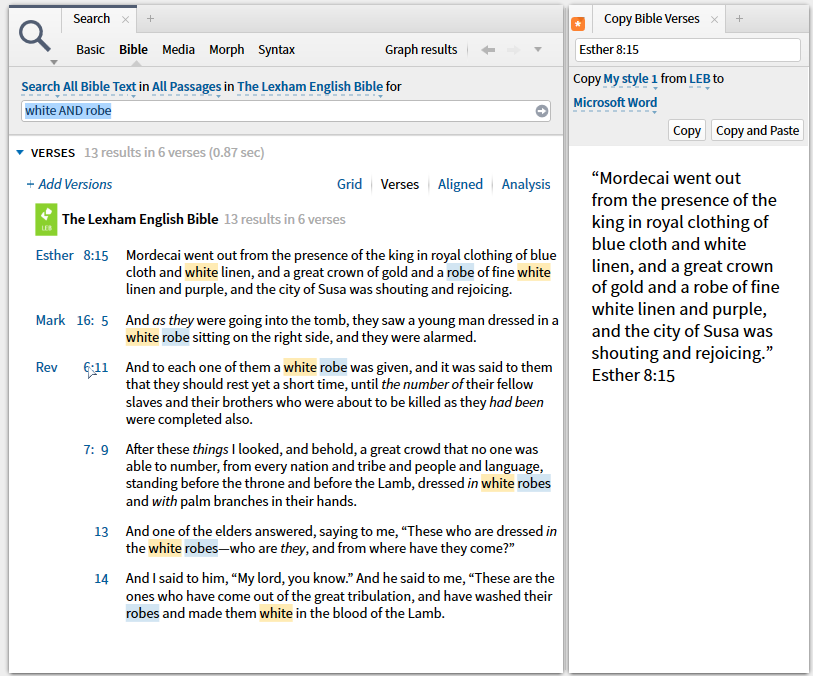The height and width of the screenshot is (676, 813).
Task: Click Graph results
Action: pos(421,50)
